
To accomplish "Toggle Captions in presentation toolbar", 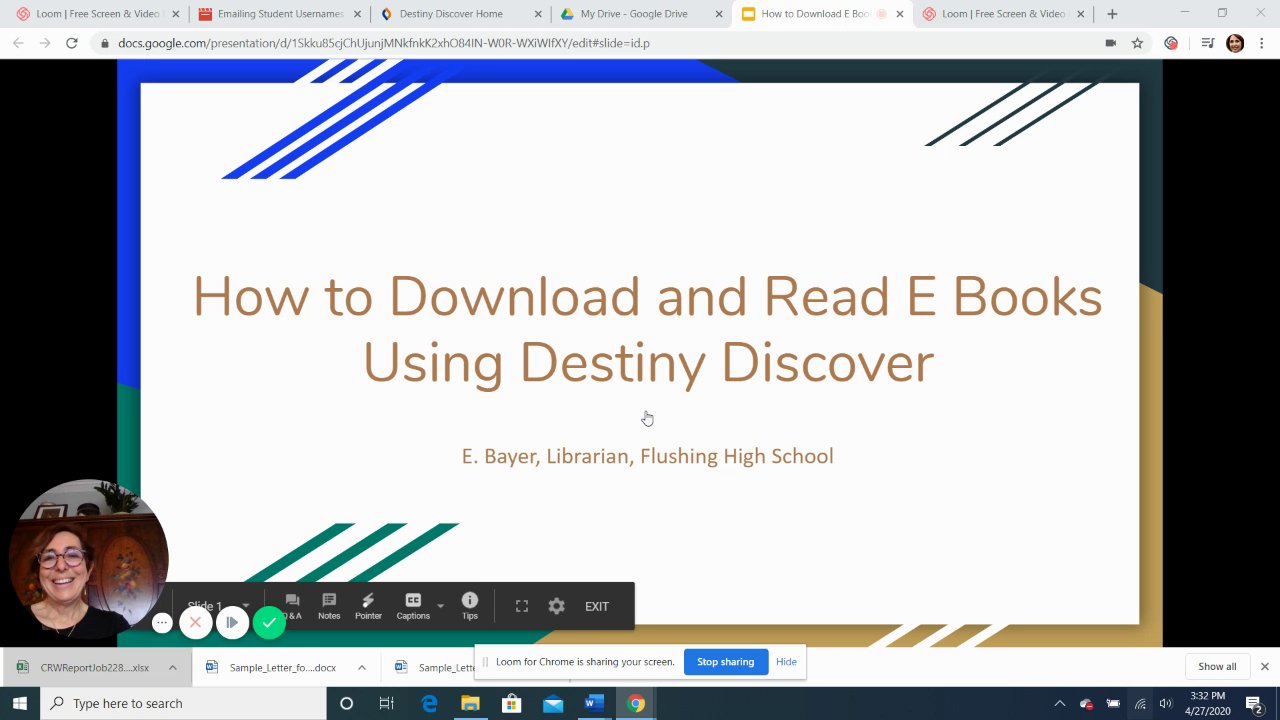I will 413,606.
